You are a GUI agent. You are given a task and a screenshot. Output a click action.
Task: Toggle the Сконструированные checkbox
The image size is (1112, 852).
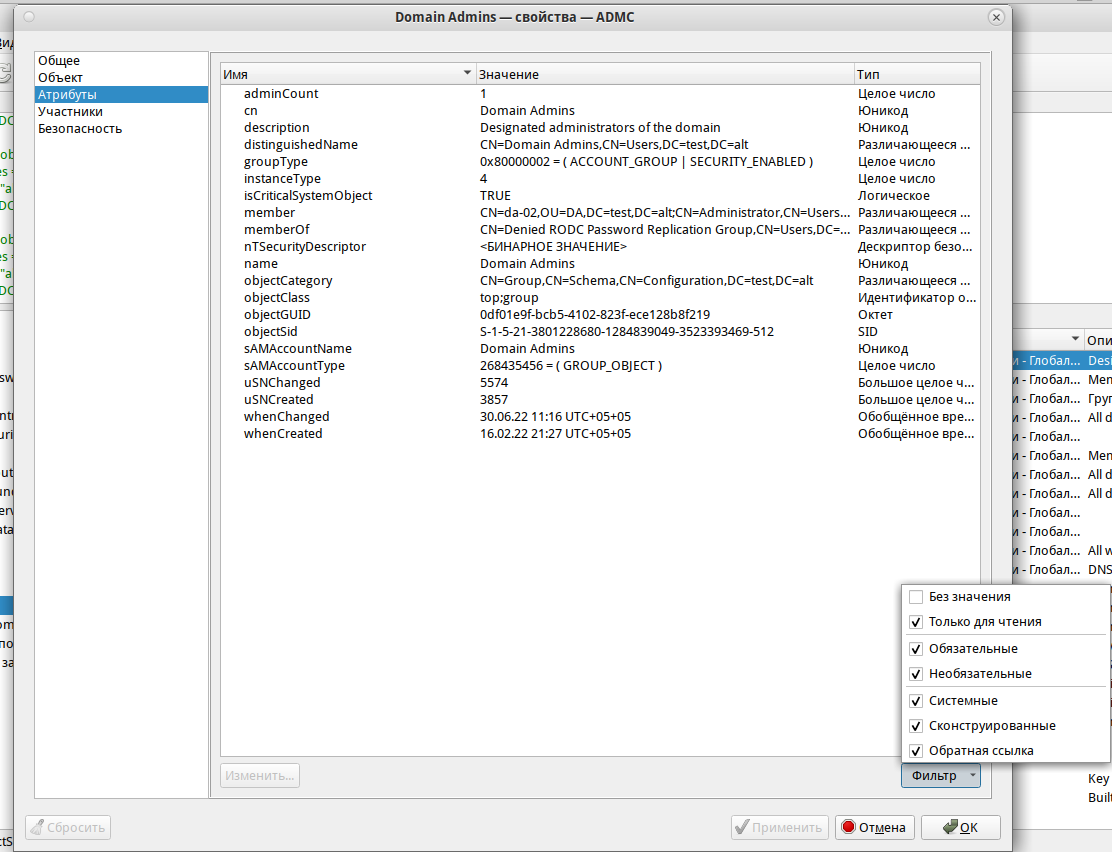tap(916, 726)
